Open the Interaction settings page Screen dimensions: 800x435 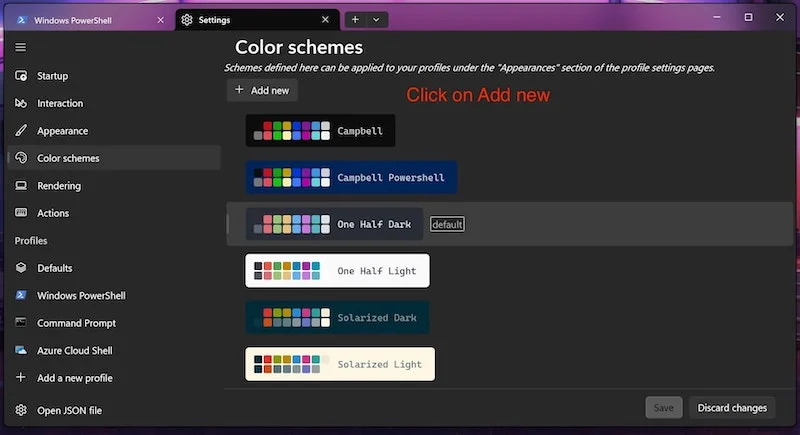(x=114, y=103)
